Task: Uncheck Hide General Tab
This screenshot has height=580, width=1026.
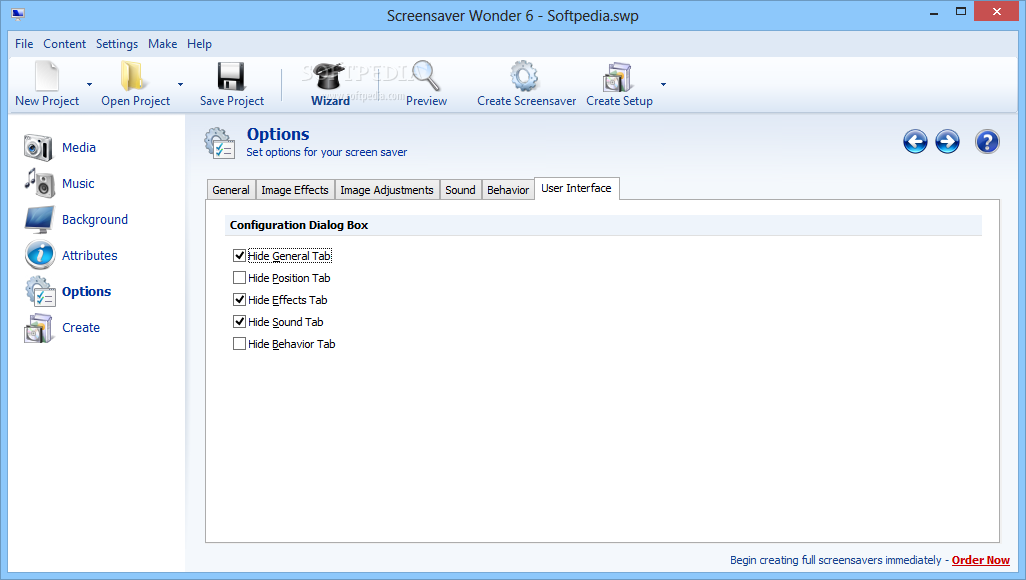Action: click(x=239, y=255)
